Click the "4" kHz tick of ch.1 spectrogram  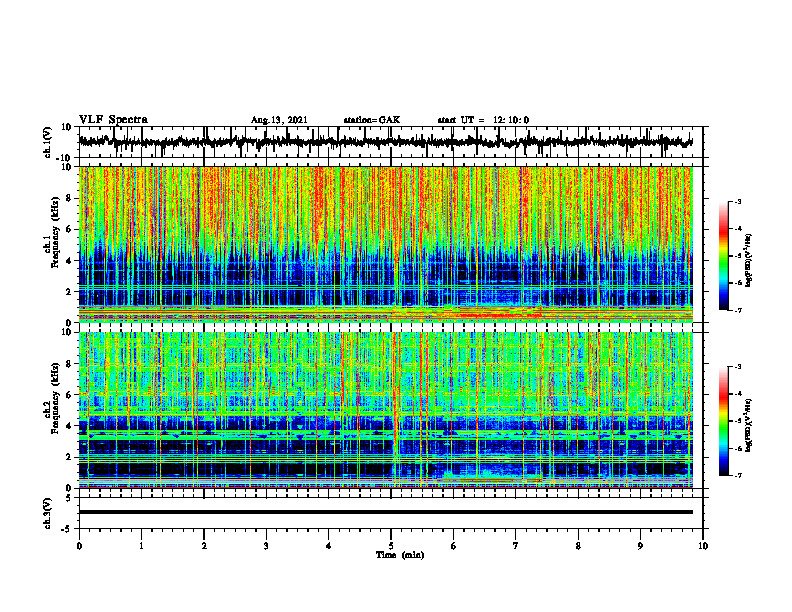pyautogui.click(x=69, y=261)
